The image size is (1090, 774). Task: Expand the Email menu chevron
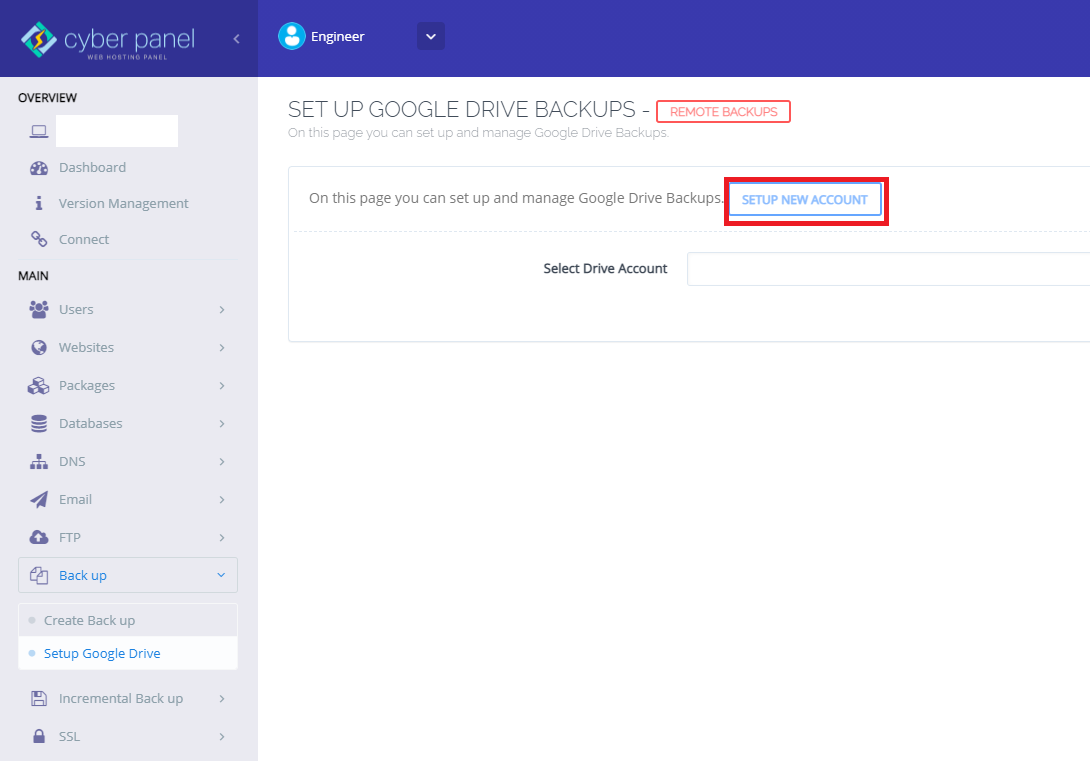coord(222,499)
